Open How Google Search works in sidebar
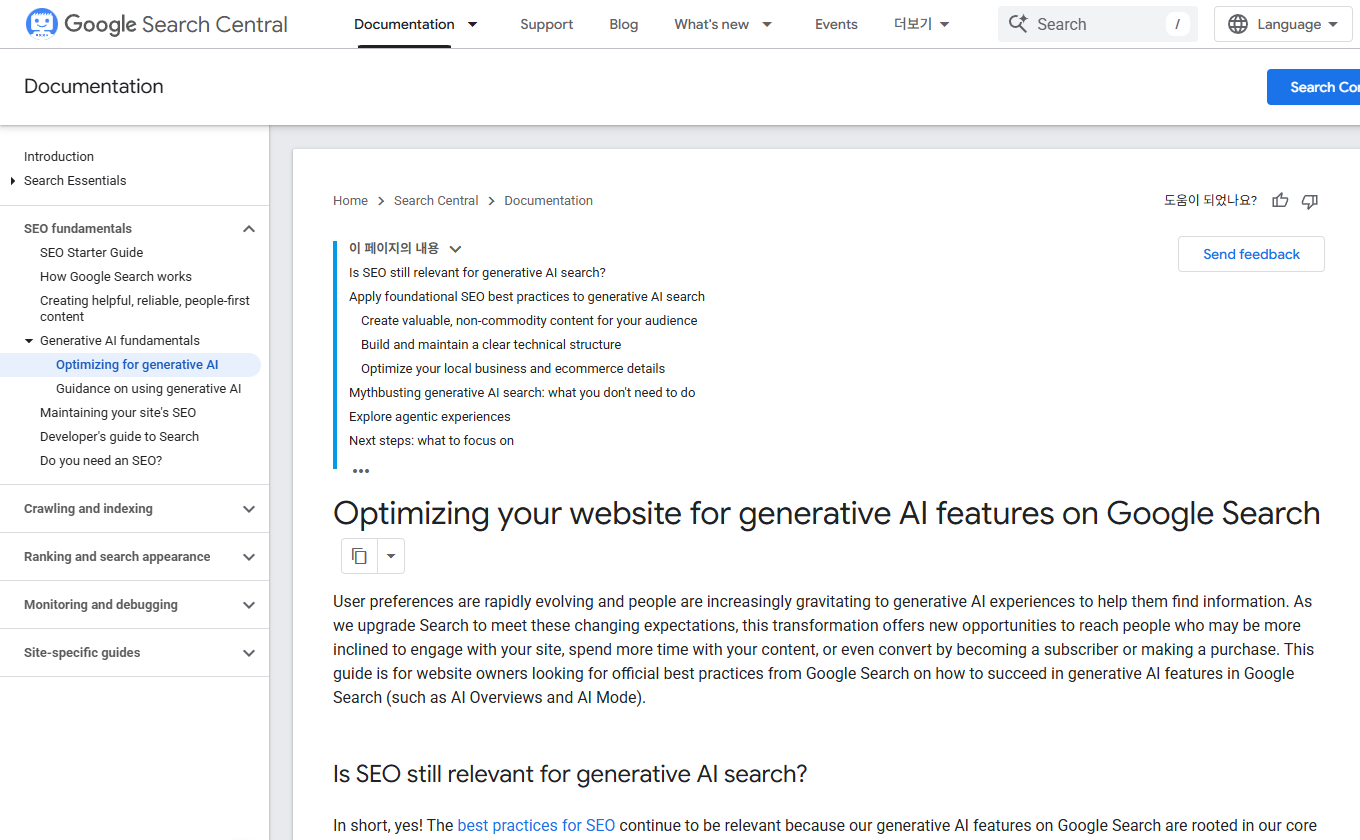 tap(116, 277)
